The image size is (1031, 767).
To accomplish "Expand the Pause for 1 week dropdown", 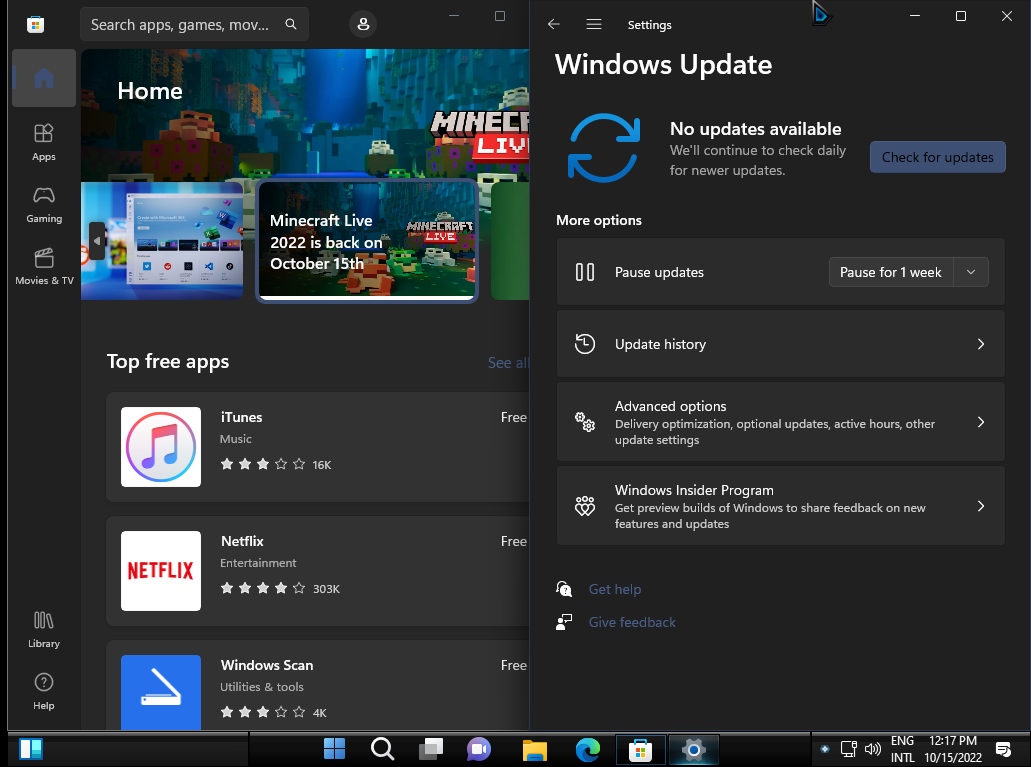I will pos(970,272).
